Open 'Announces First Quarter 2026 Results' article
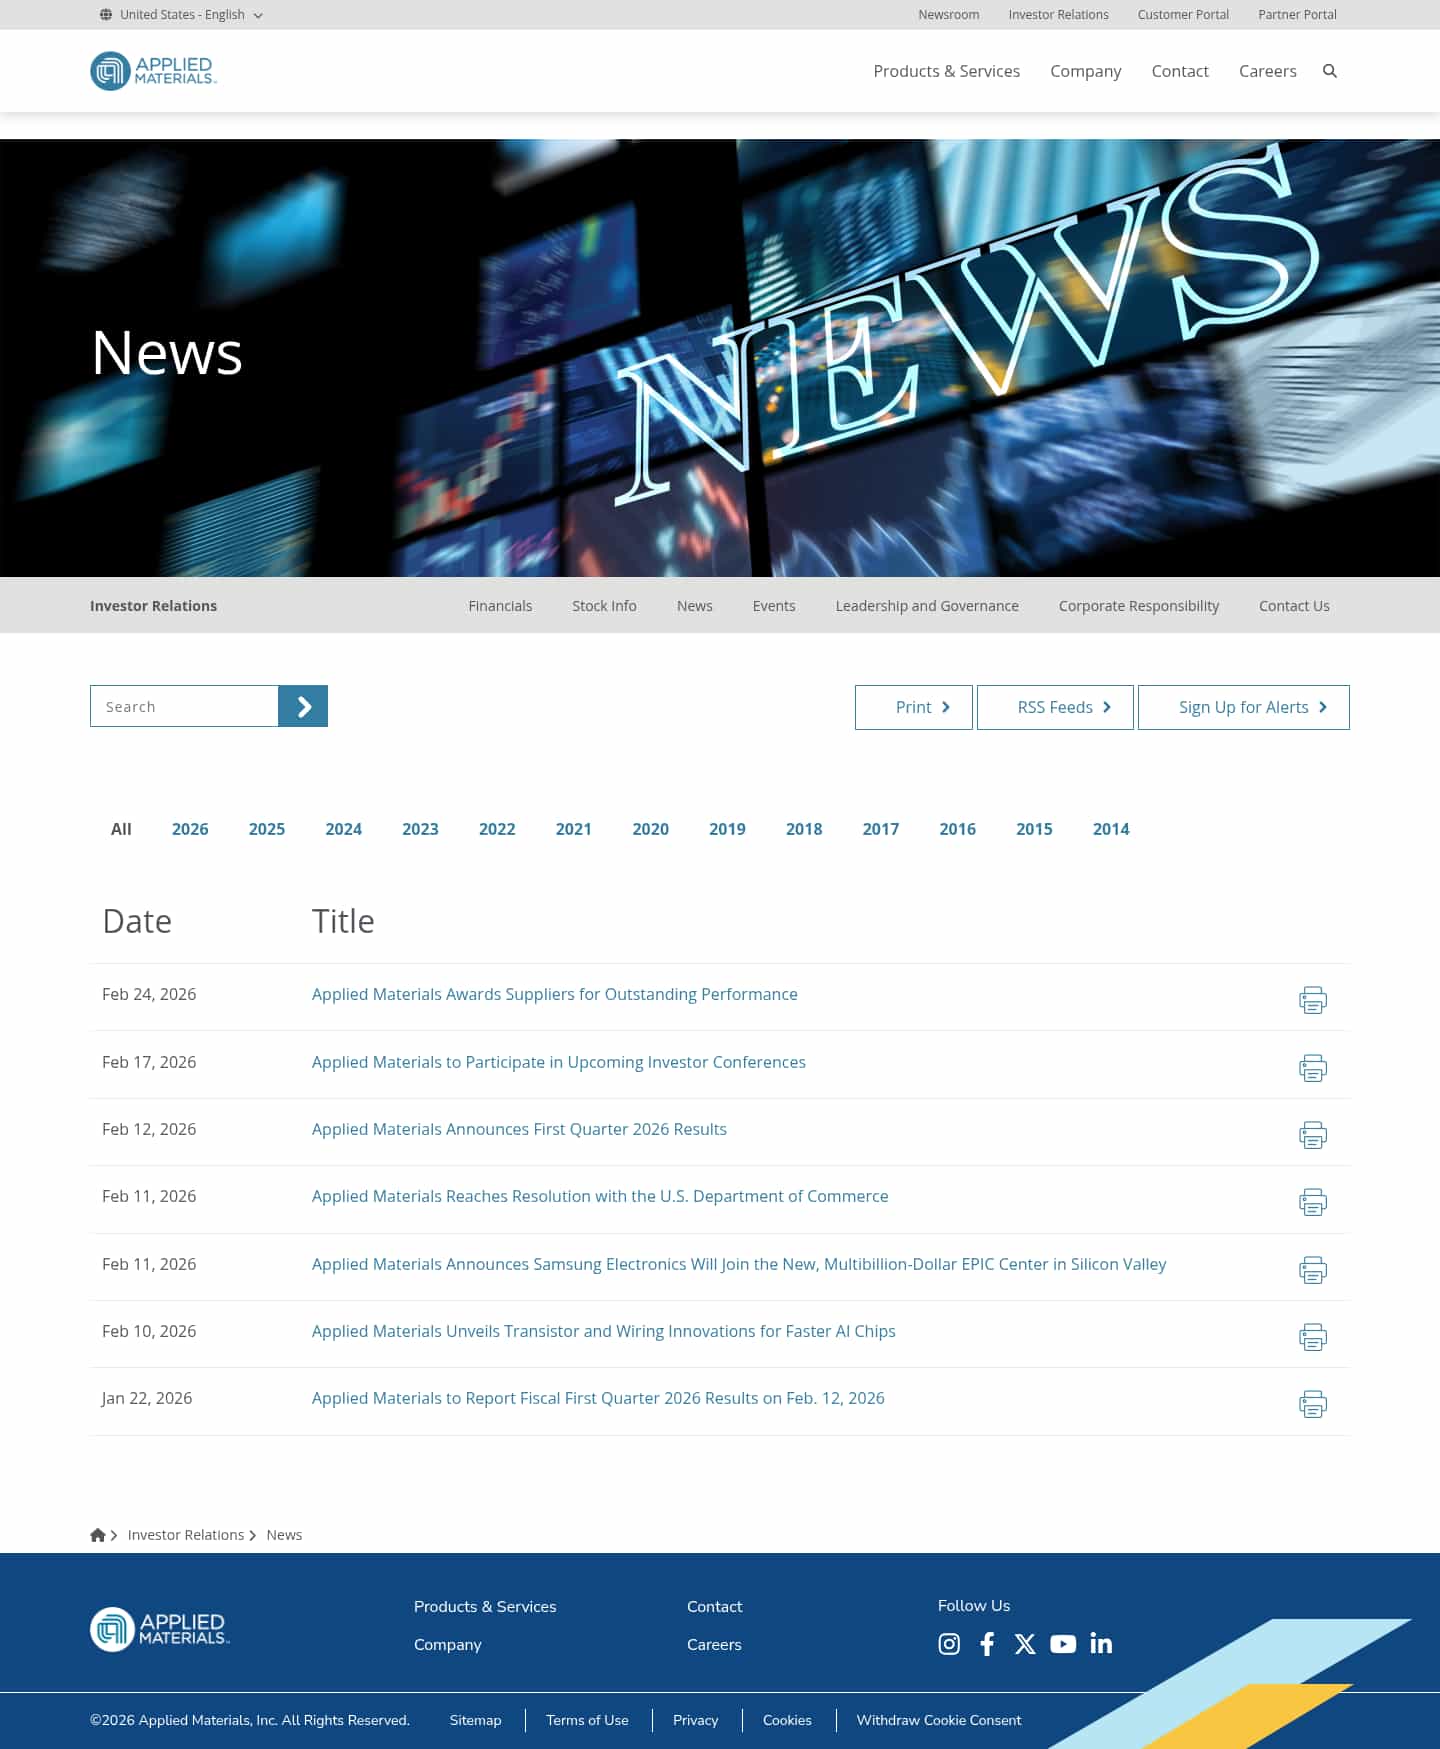The height and width of the screenshot is (1749, 1440). [519, 1129]
